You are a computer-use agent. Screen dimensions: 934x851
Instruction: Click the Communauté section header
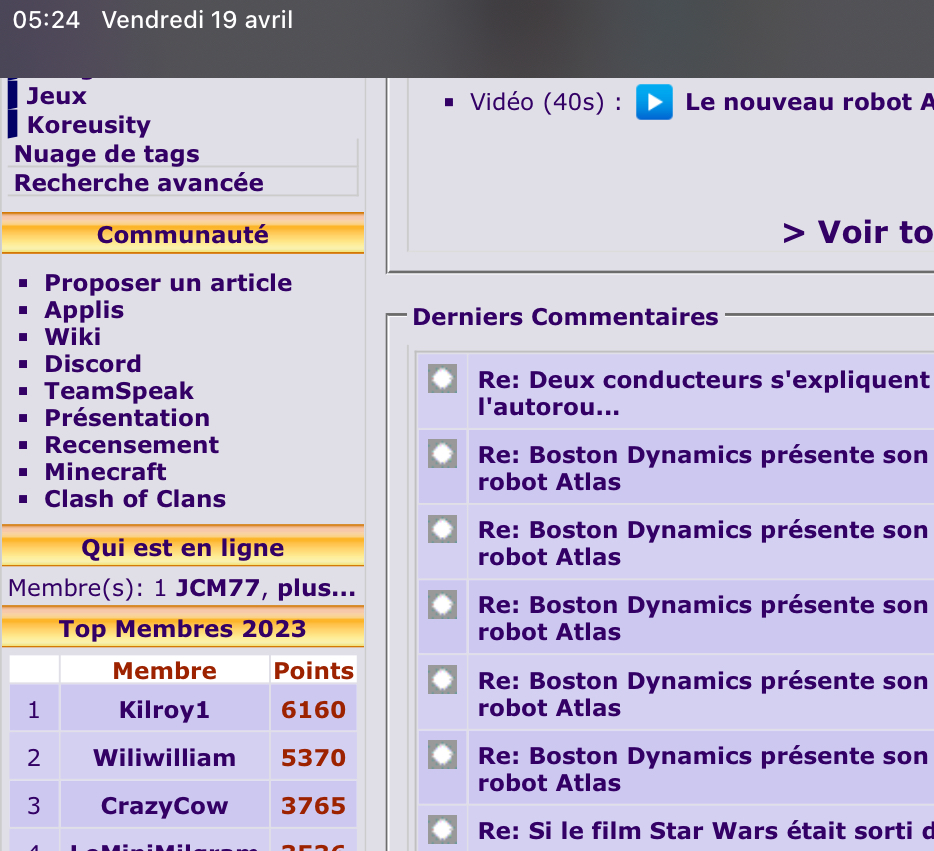click(182, 235)
